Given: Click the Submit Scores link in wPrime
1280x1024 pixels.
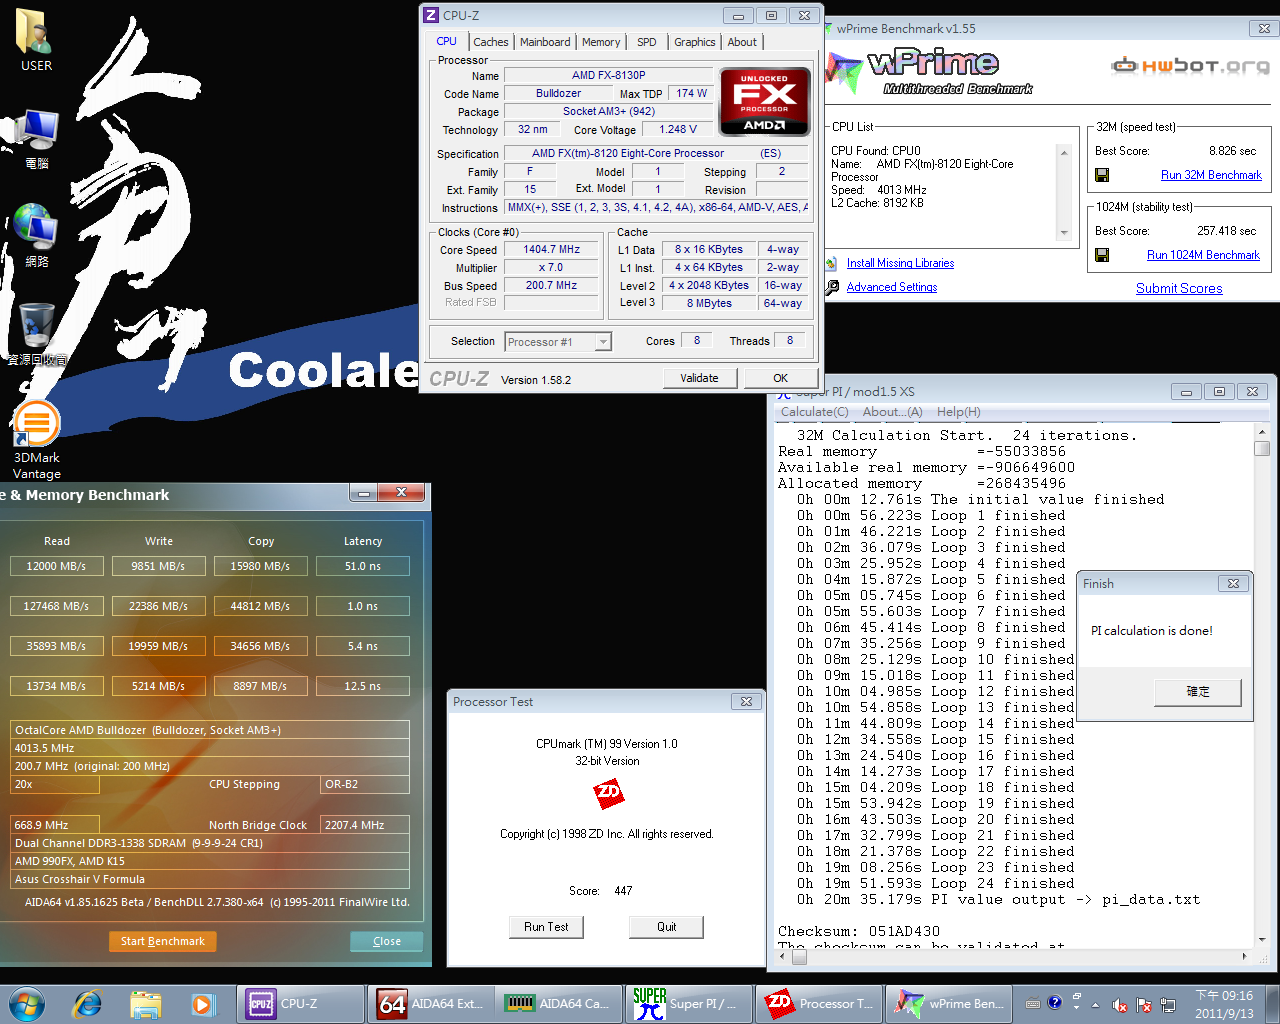Looking at the screenshot, I should pos(1179,288).
